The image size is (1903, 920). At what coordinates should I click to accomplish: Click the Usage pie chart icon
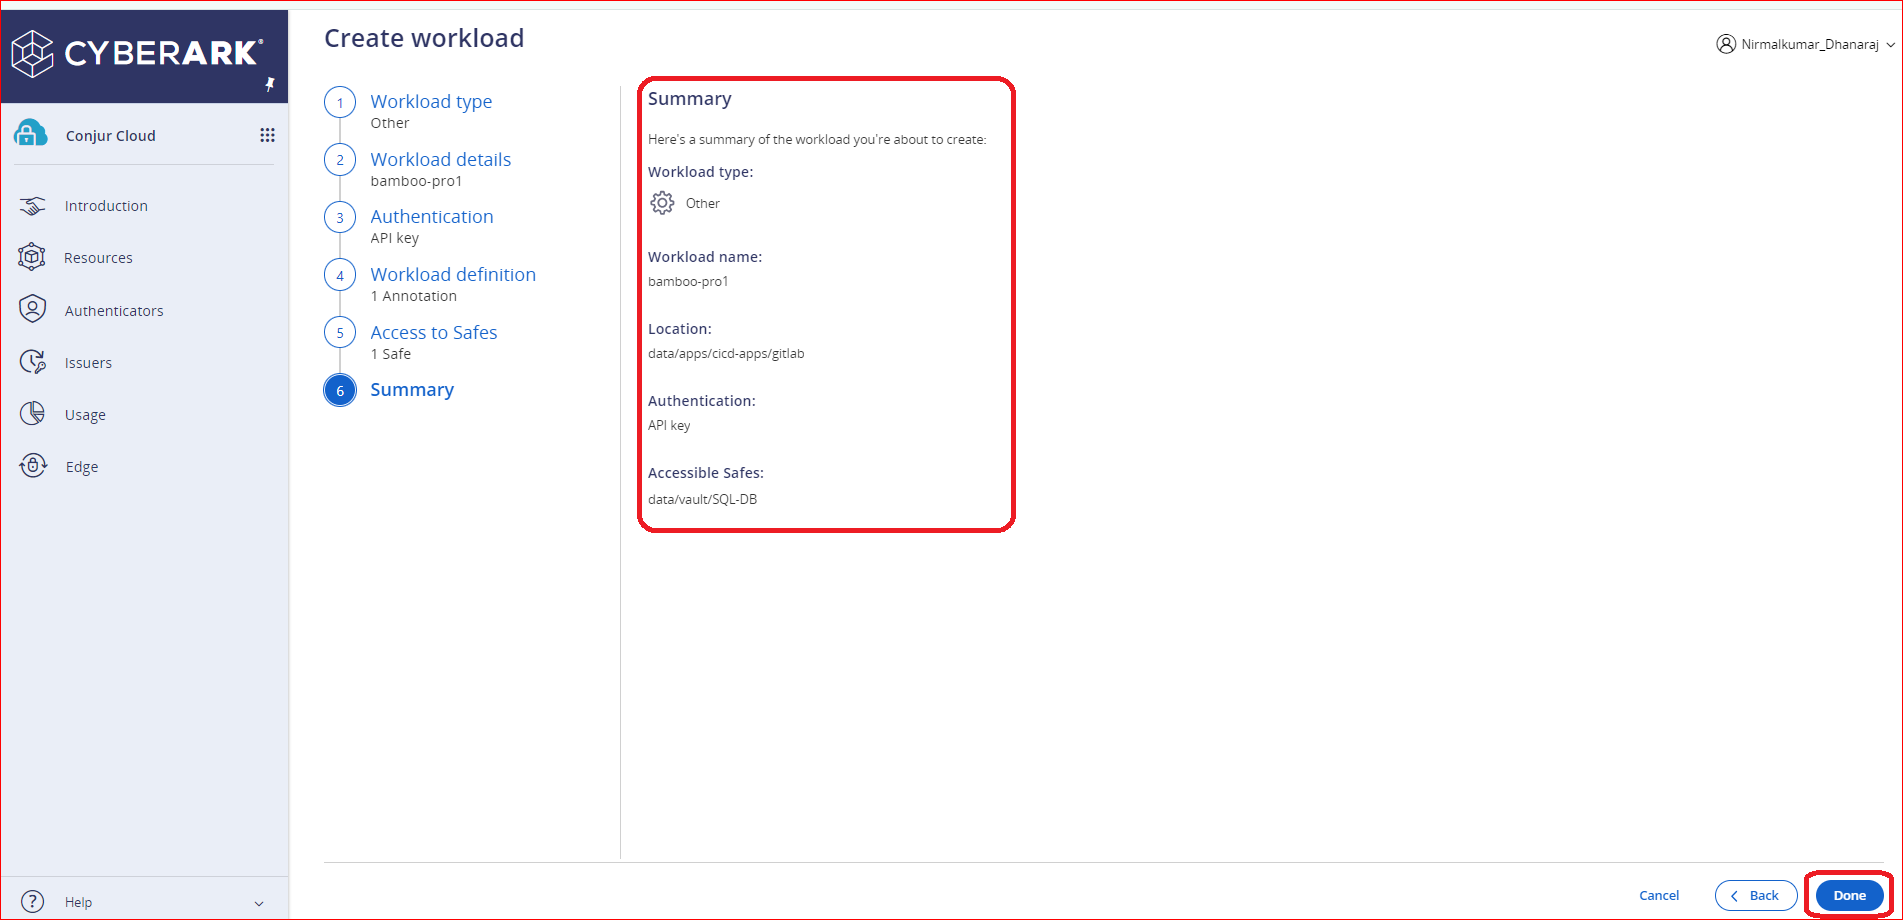(33, 414)
